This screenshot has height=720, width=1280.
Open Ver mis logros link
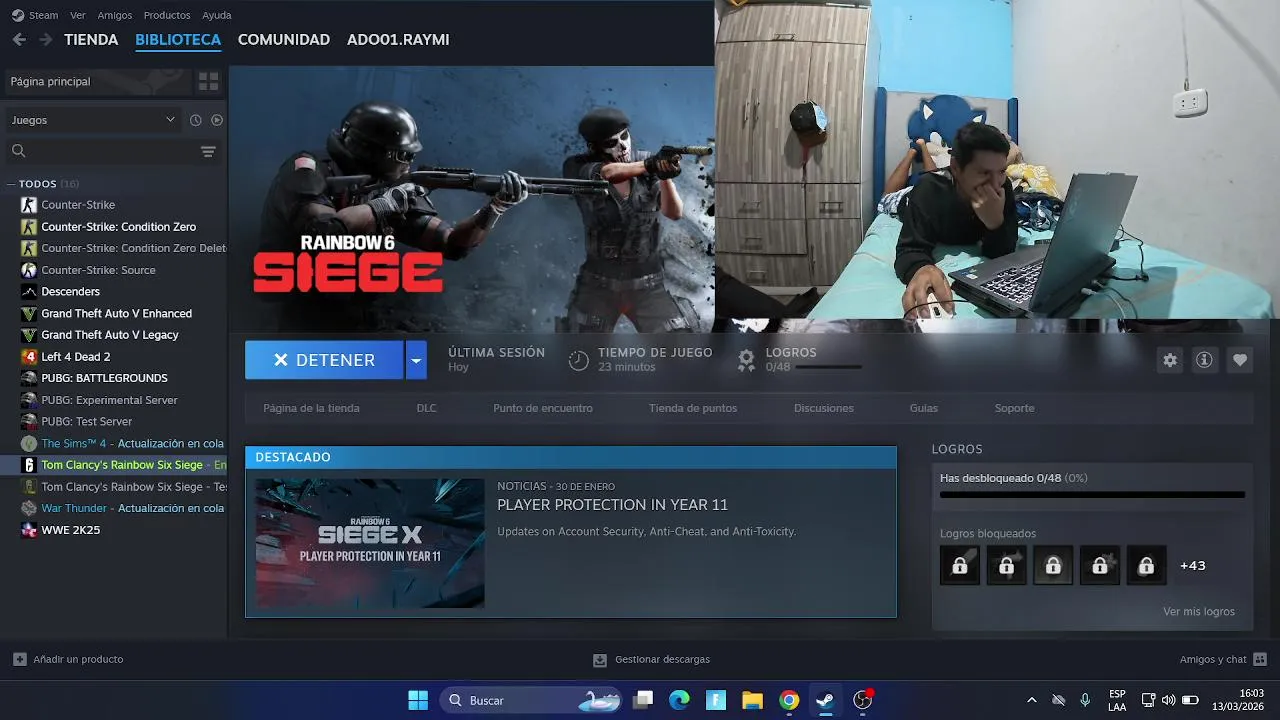1199,611
